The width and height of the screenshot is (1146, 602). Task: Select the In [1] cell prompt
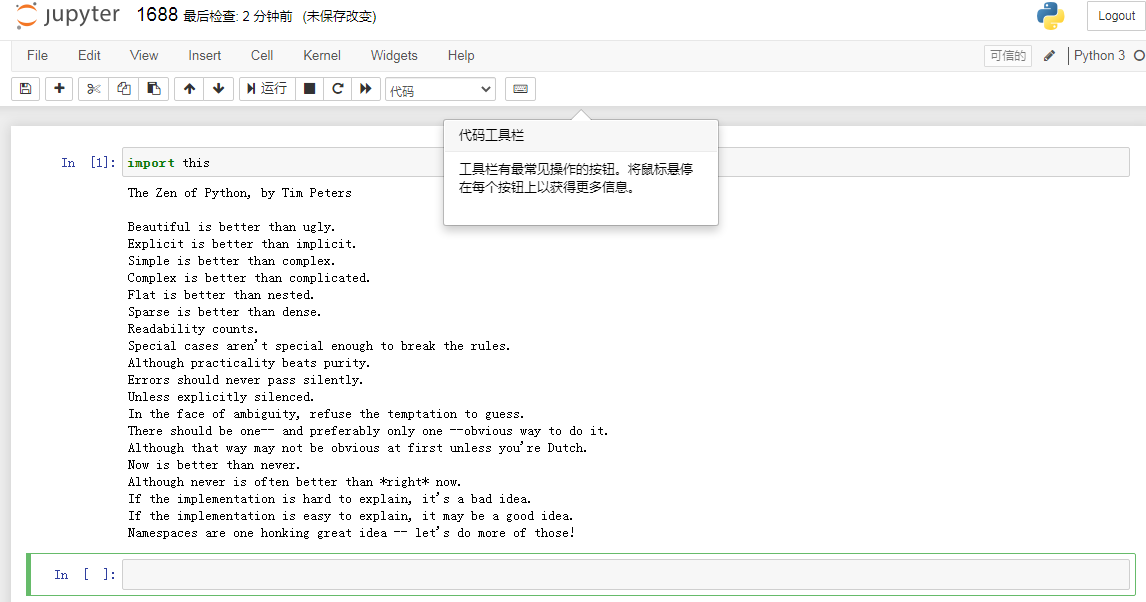(x=88, y=162)
